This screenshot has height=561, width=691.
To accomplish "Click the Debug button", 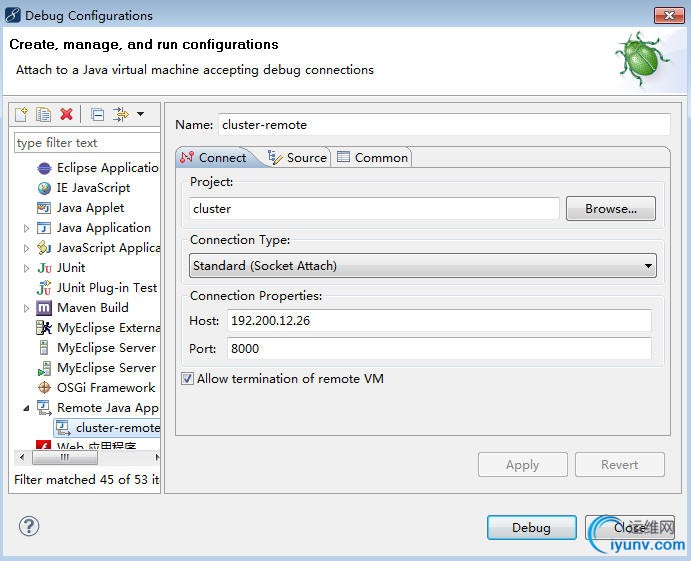I will coord(531,528).
